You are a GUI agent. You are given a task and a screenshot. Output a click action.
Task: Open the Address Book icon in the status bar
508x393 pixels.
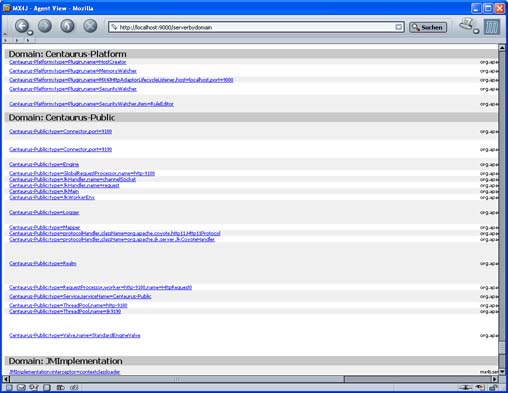pos(60,387)
